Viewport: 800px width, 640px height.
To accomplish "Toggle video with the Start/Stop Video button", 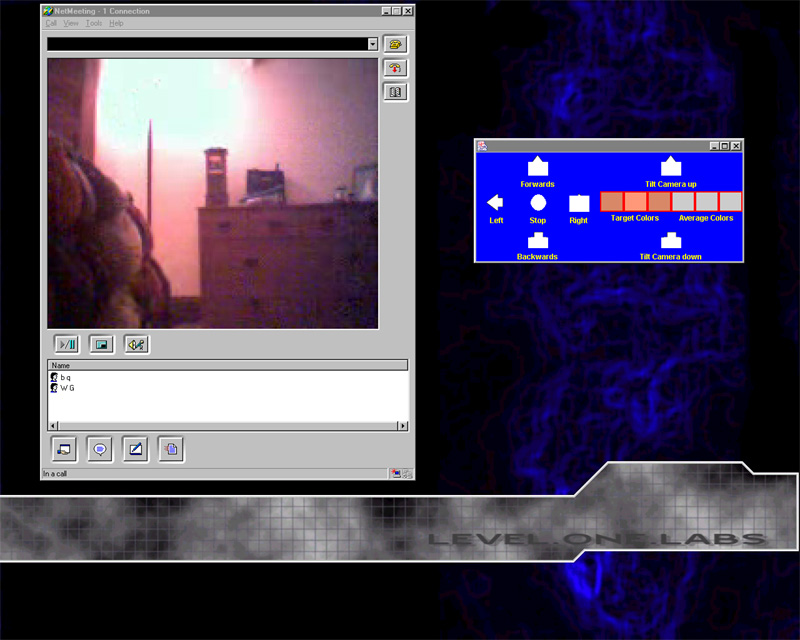I will [x=66, y=344].
